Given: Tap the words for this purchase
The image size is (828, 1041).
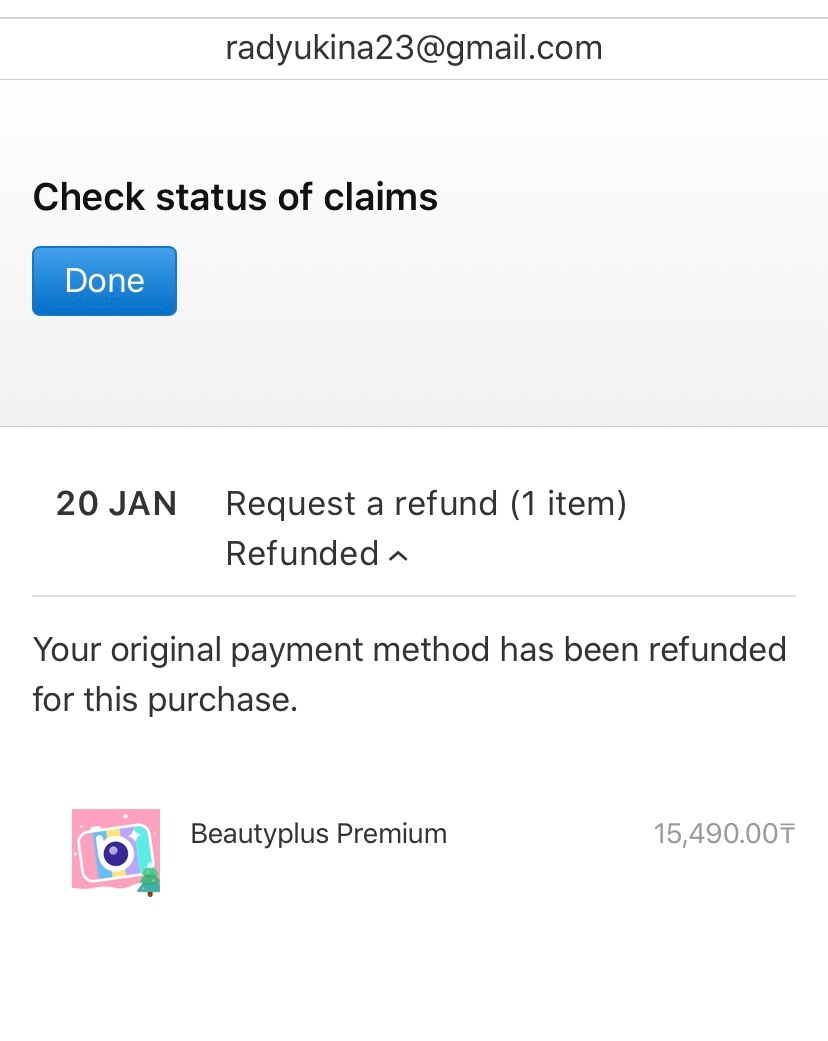Looking at the screenshot, I should click(x=165, y=699).
